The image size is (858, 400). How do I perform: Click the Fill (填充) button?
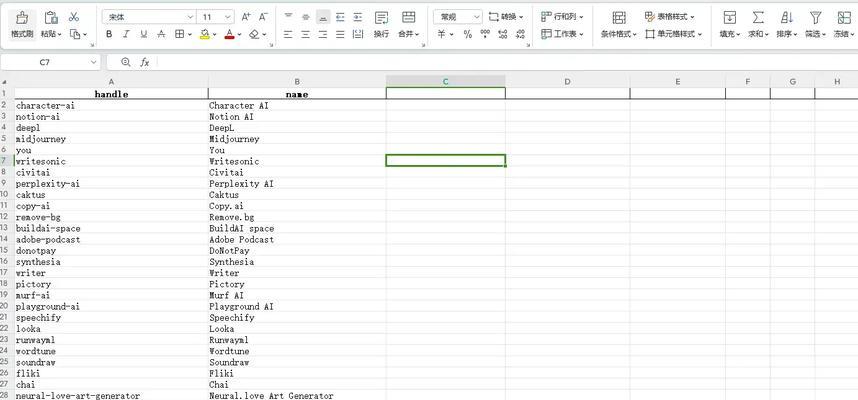[730, 24]
